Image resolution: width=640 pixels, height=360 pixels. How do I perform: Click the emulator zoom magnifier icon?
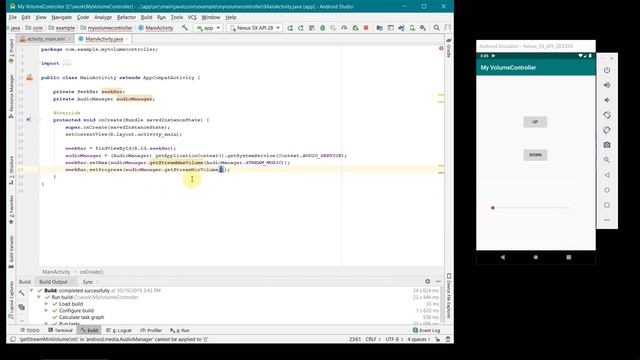pyautogui.click(x=607, y=160)
